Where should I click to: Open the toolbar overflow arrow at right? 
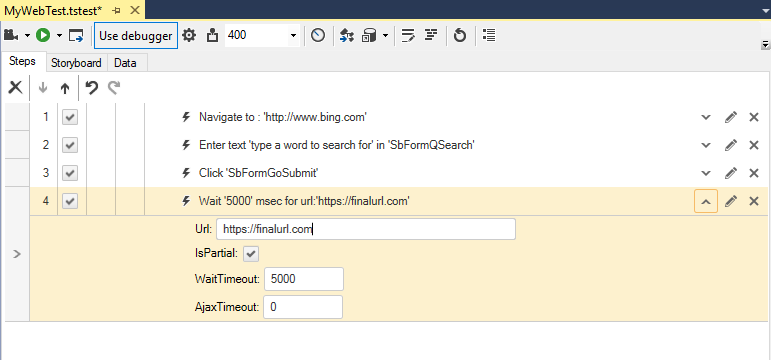tap(765, 45)
